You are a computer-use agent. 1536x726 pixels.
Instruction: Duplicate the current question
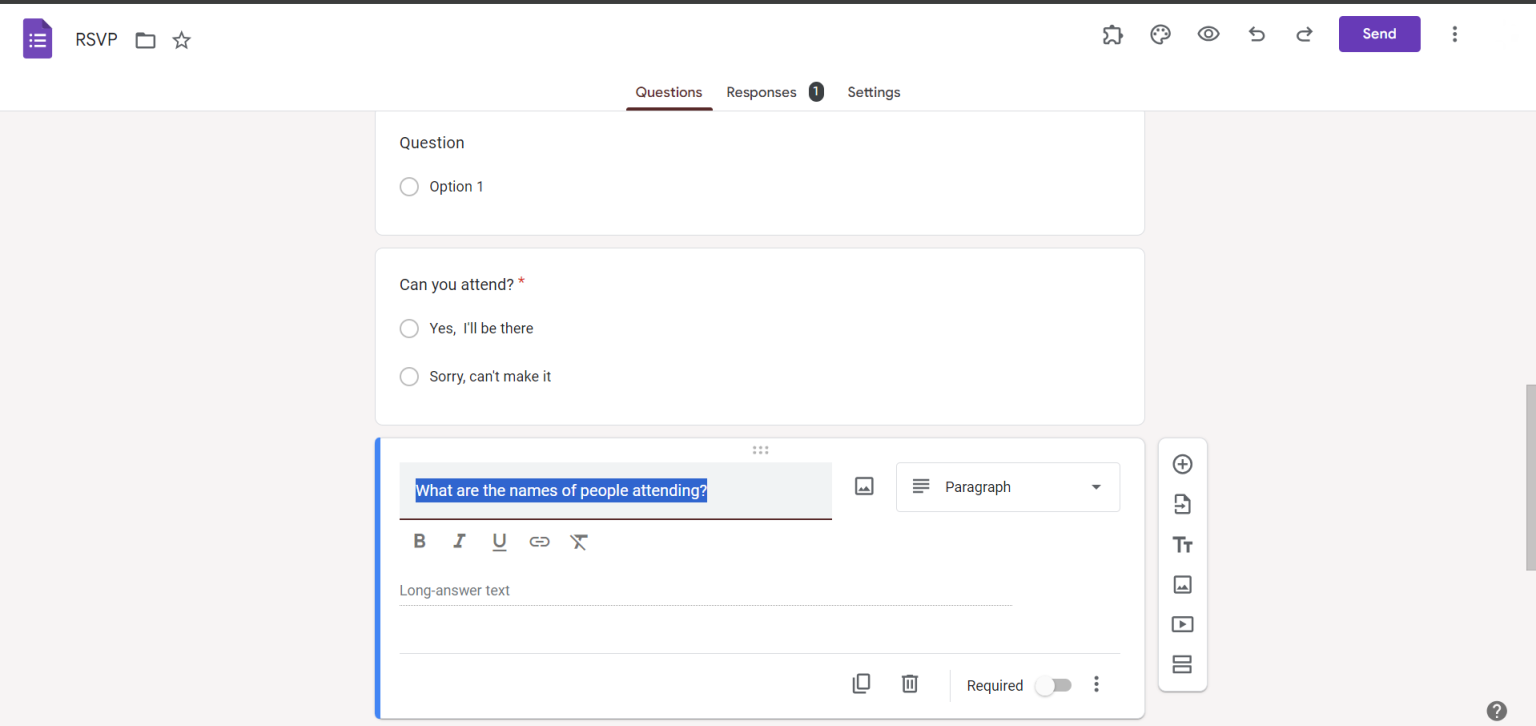pos(861,683)
